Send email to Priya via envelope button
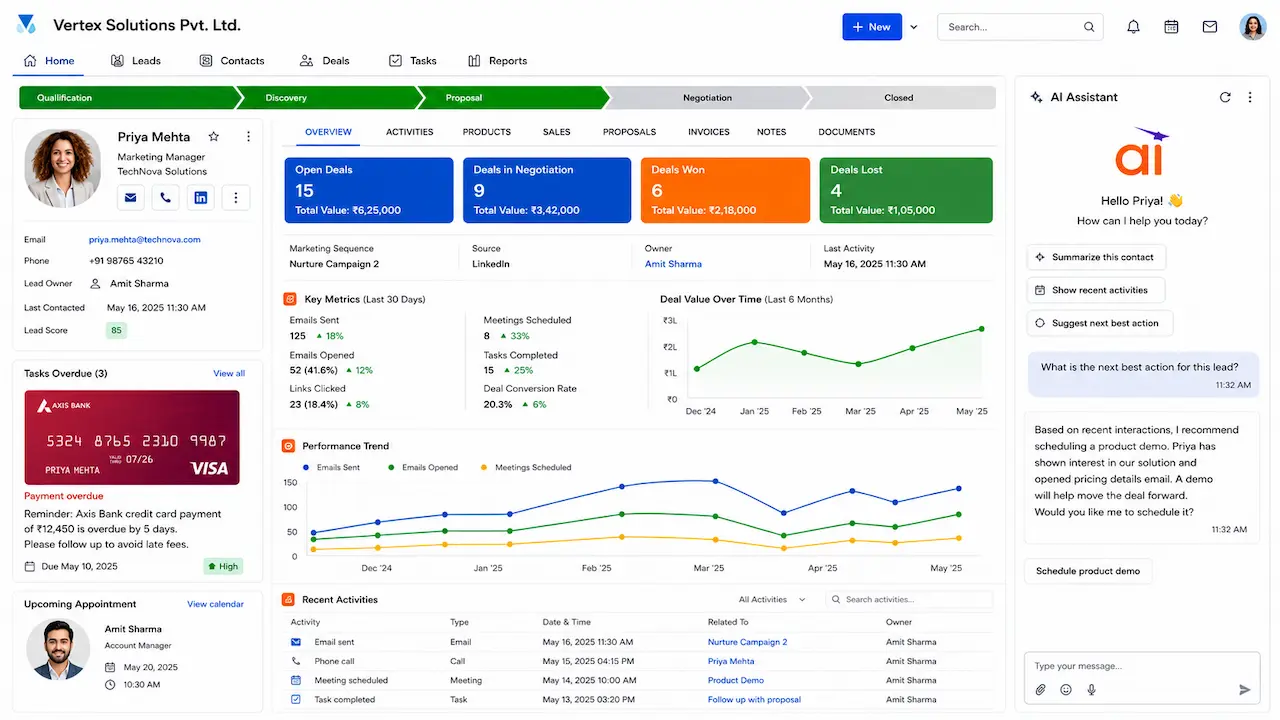This screenshot has width=1280, height=720. point(130,198)
